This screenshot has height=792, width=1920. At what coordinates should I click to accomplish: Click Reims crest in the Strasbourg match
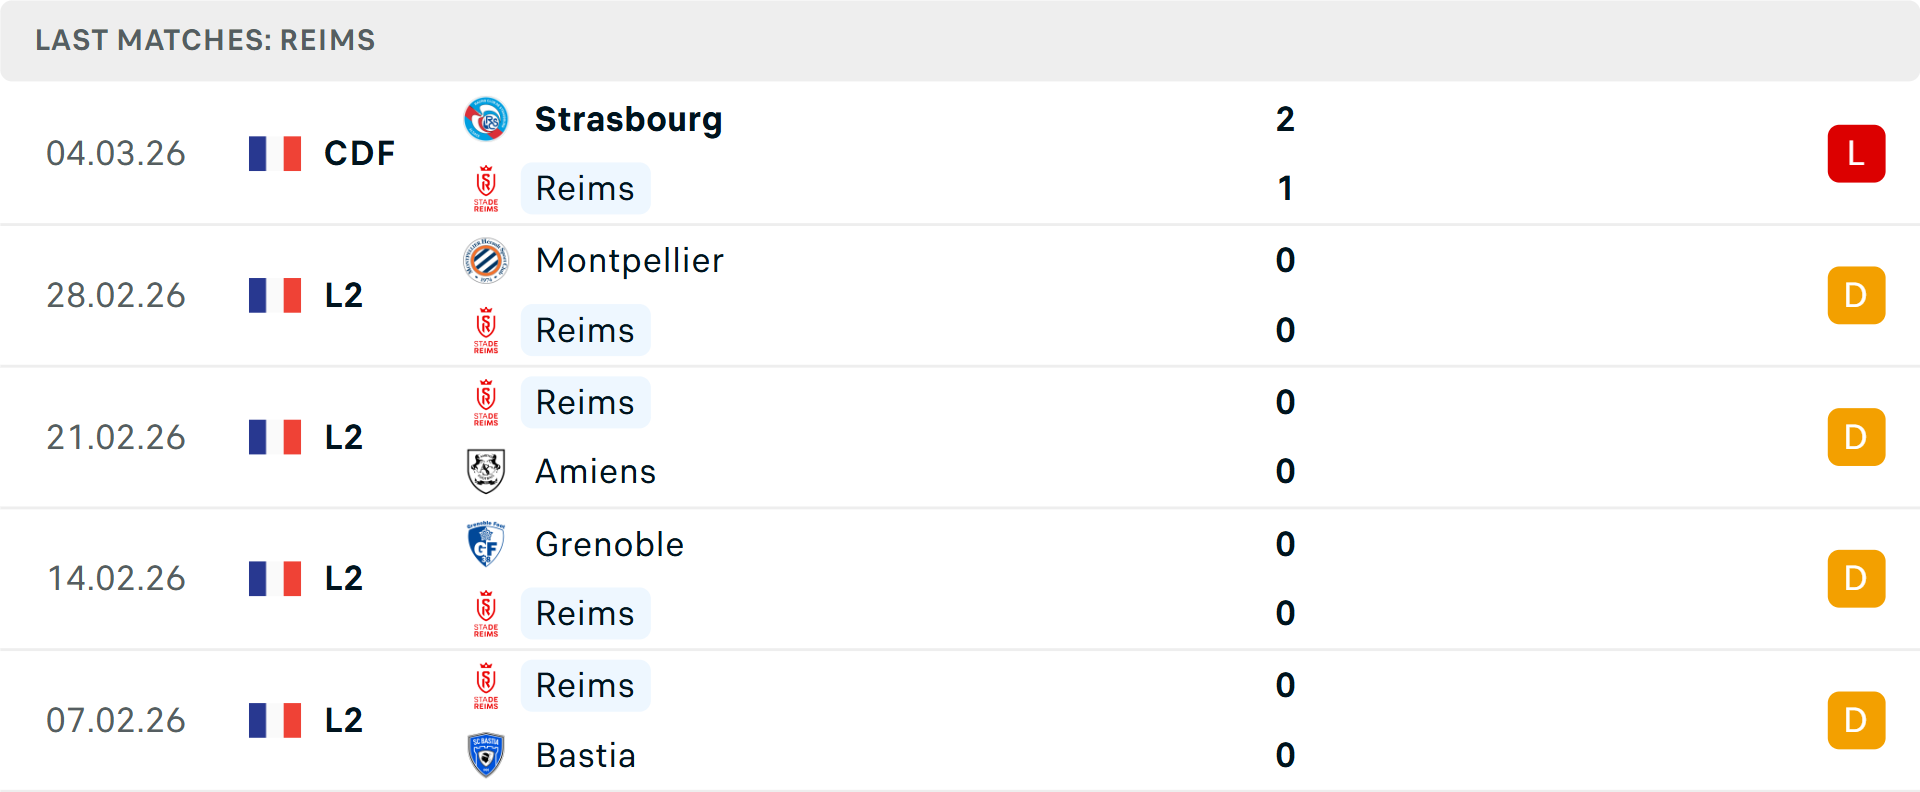click(x=486, y=188)
